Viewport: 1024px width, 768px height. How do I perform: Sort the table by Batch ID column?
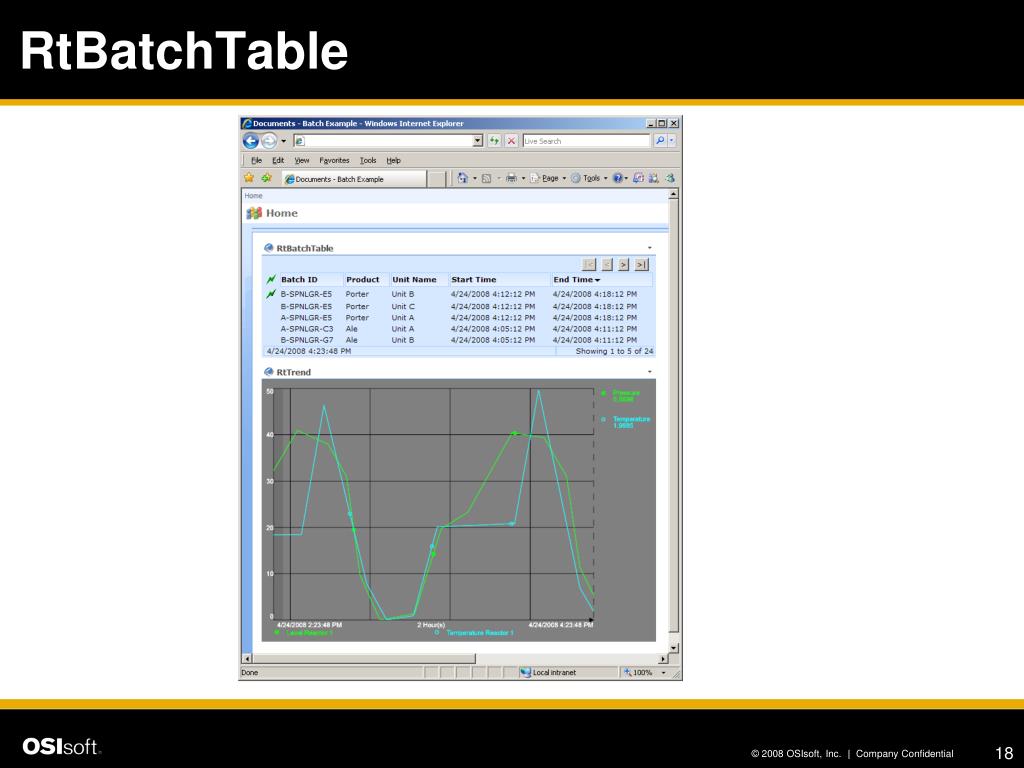(x=299, y=280)
